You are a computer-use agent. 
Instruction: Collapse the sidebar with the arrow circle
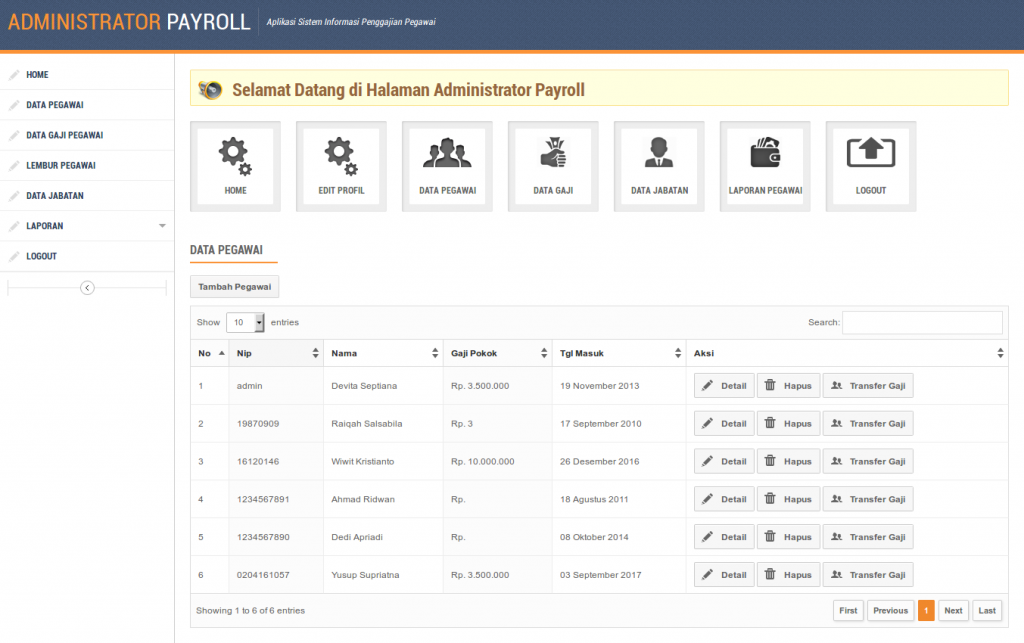(x=87, y=288)
